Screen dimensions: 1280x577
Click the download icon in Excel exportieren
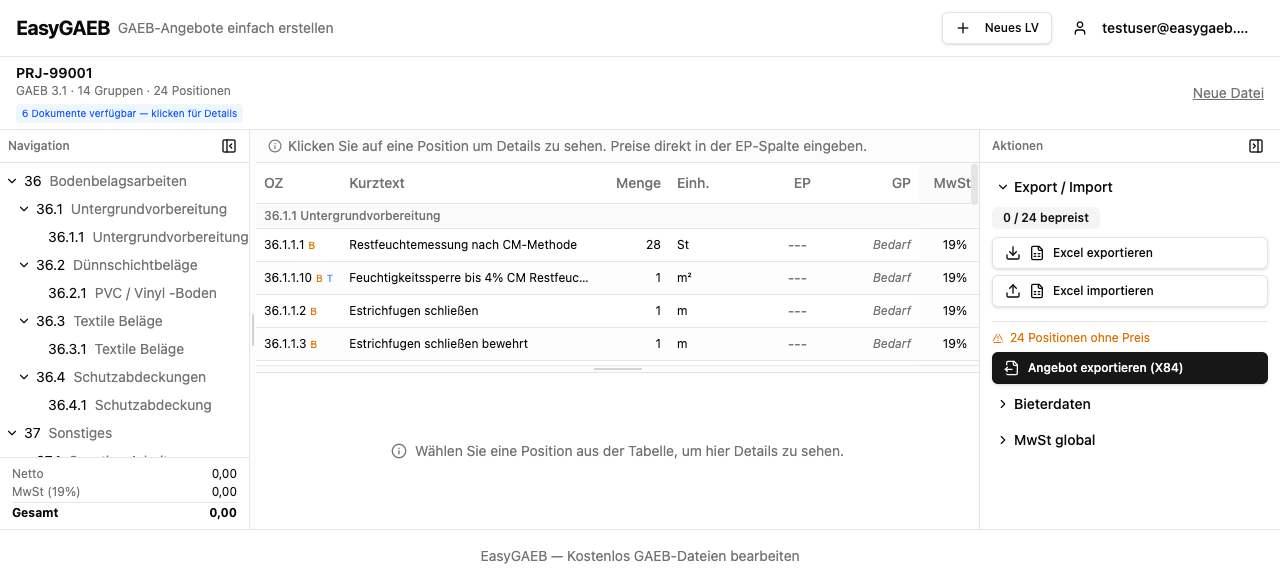1012,252
